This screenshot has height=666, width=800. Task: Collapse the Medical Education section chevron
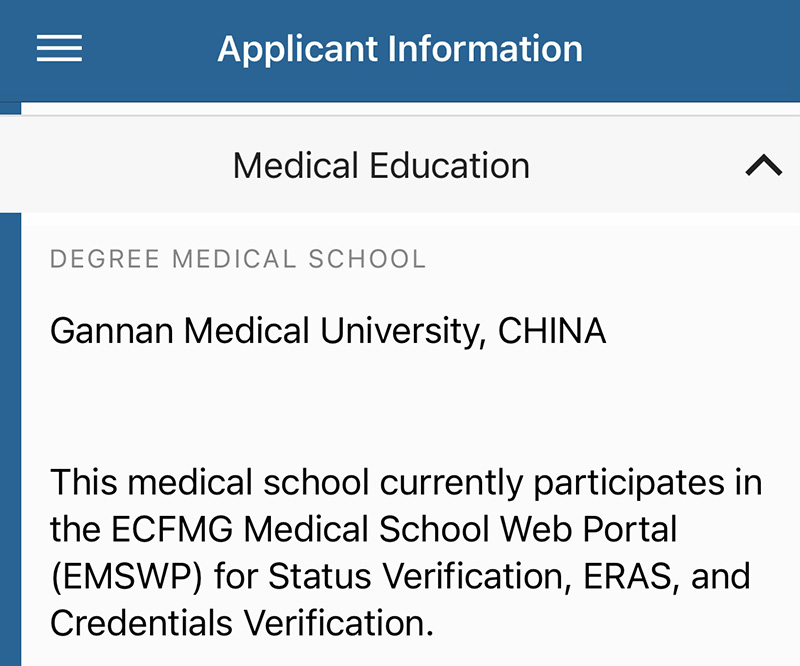click(763, 166)
